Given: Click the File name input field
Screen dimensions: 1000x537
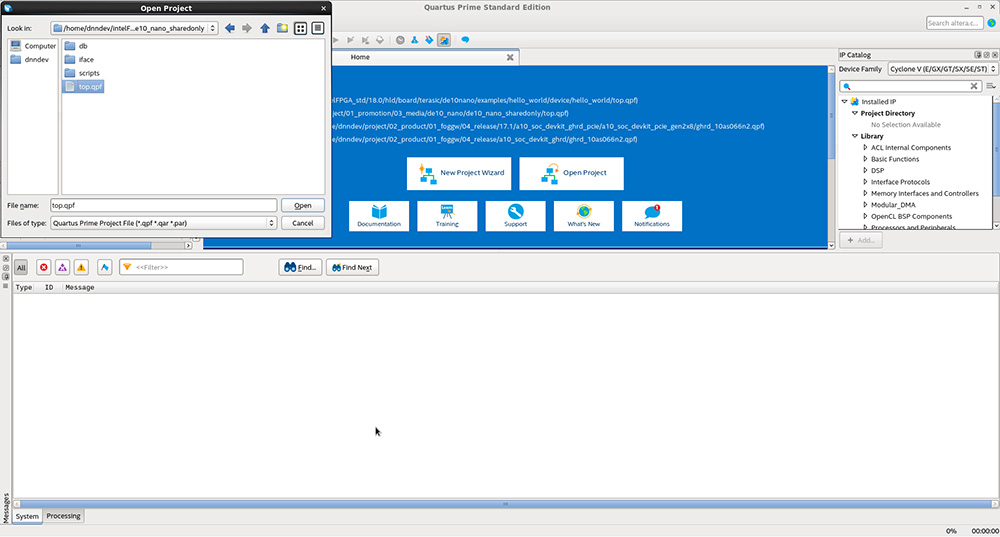Looking at the screenshot, I should pos(163,205).
